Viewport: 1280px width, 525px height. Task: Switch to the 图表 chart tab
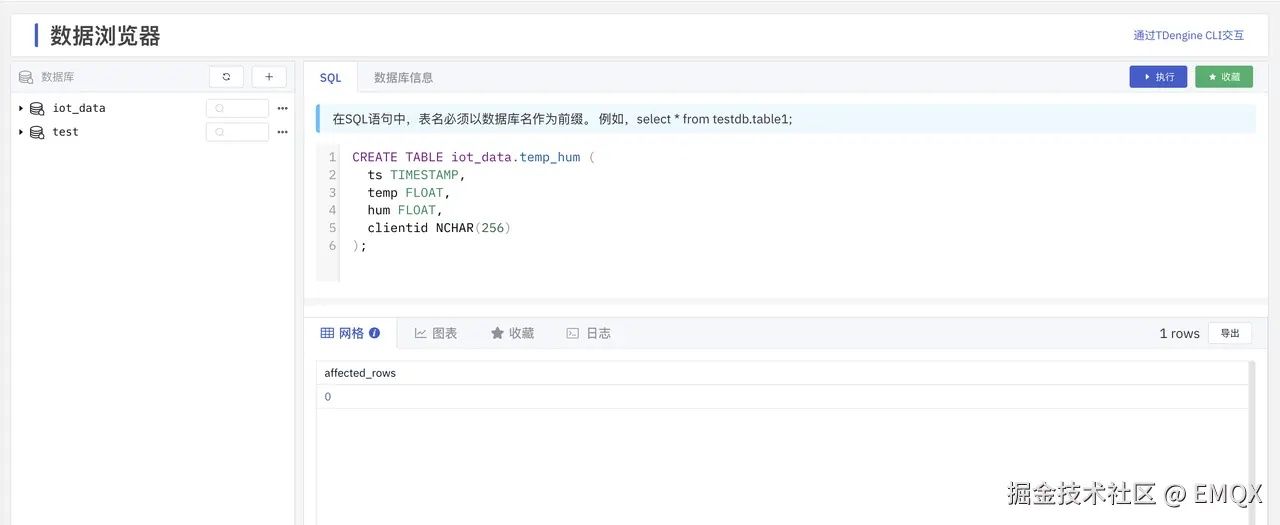(x=436, y=333)
